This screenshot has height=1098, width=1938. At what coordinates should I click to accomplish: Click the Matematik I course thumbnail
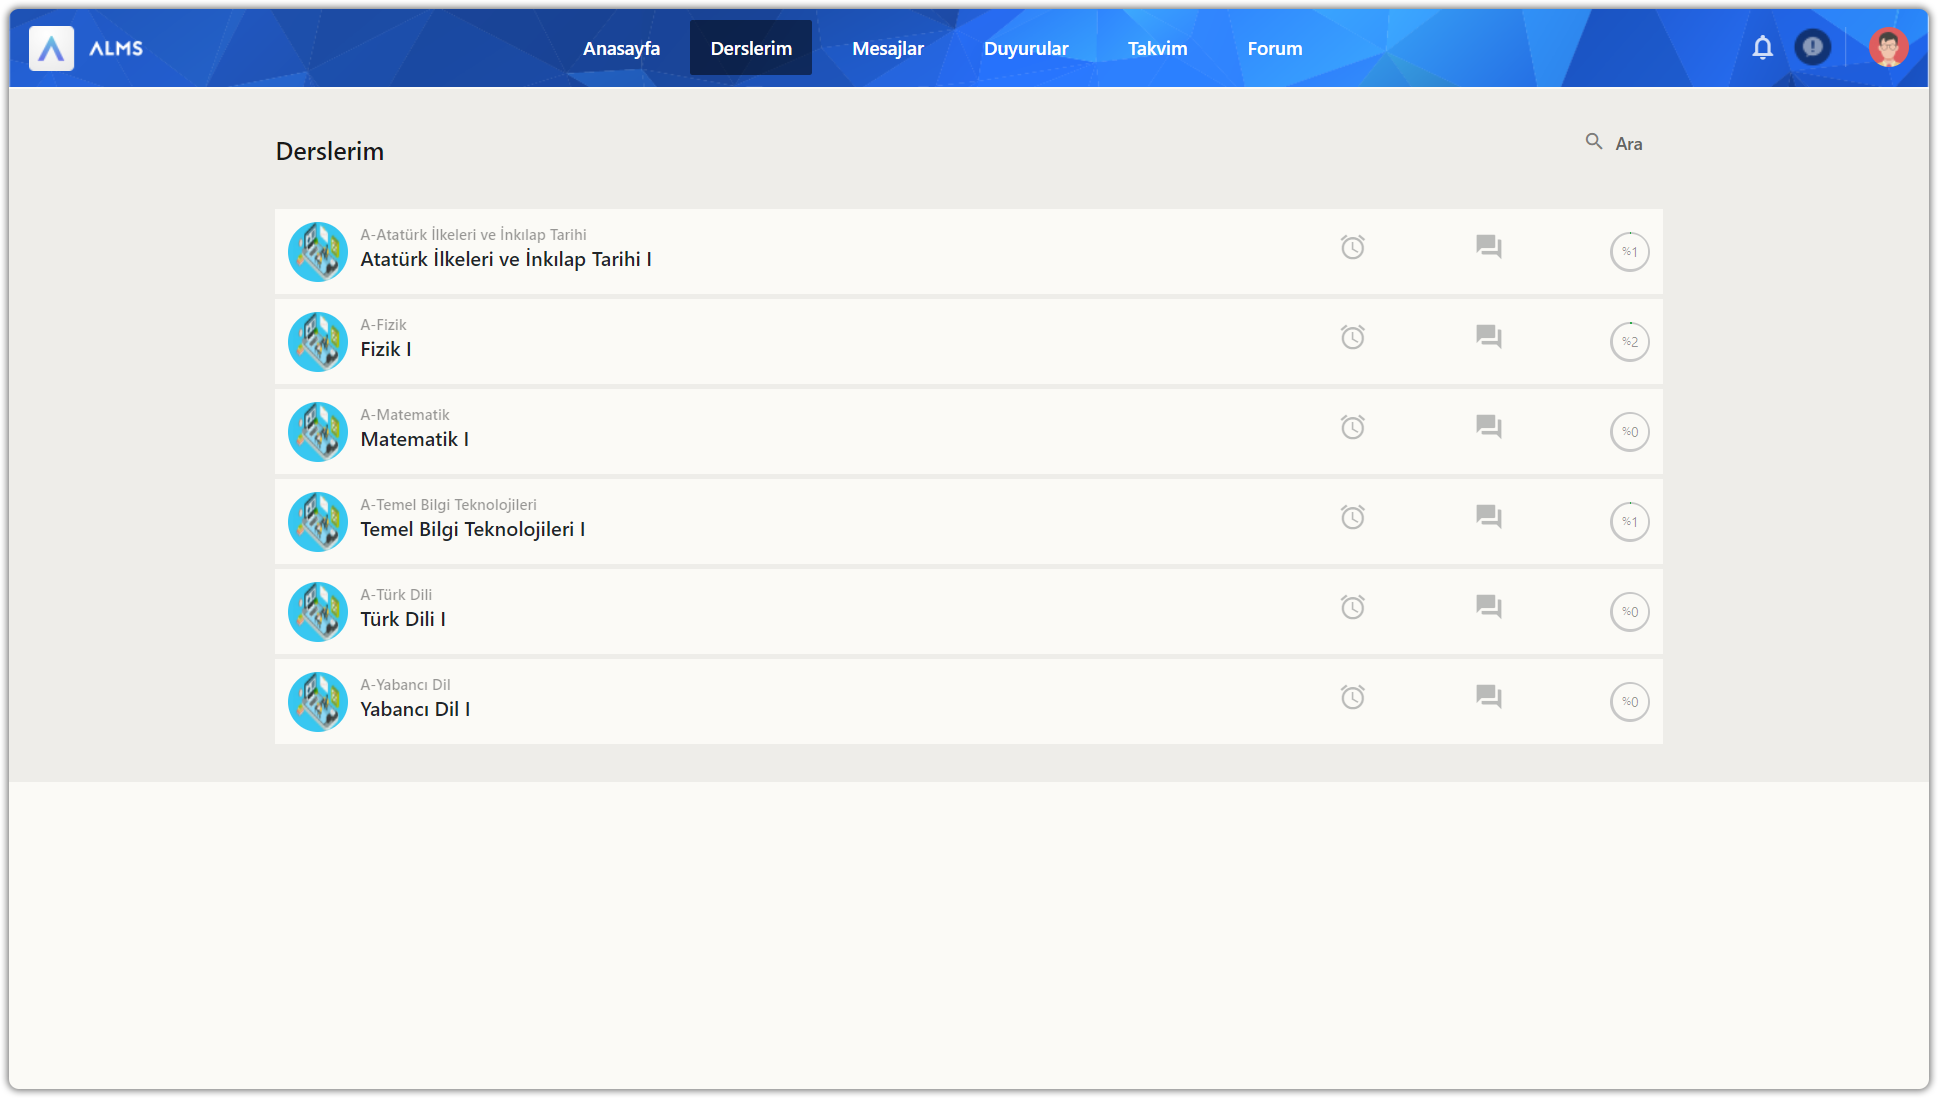pyautogui.click(x=318, y=432)
